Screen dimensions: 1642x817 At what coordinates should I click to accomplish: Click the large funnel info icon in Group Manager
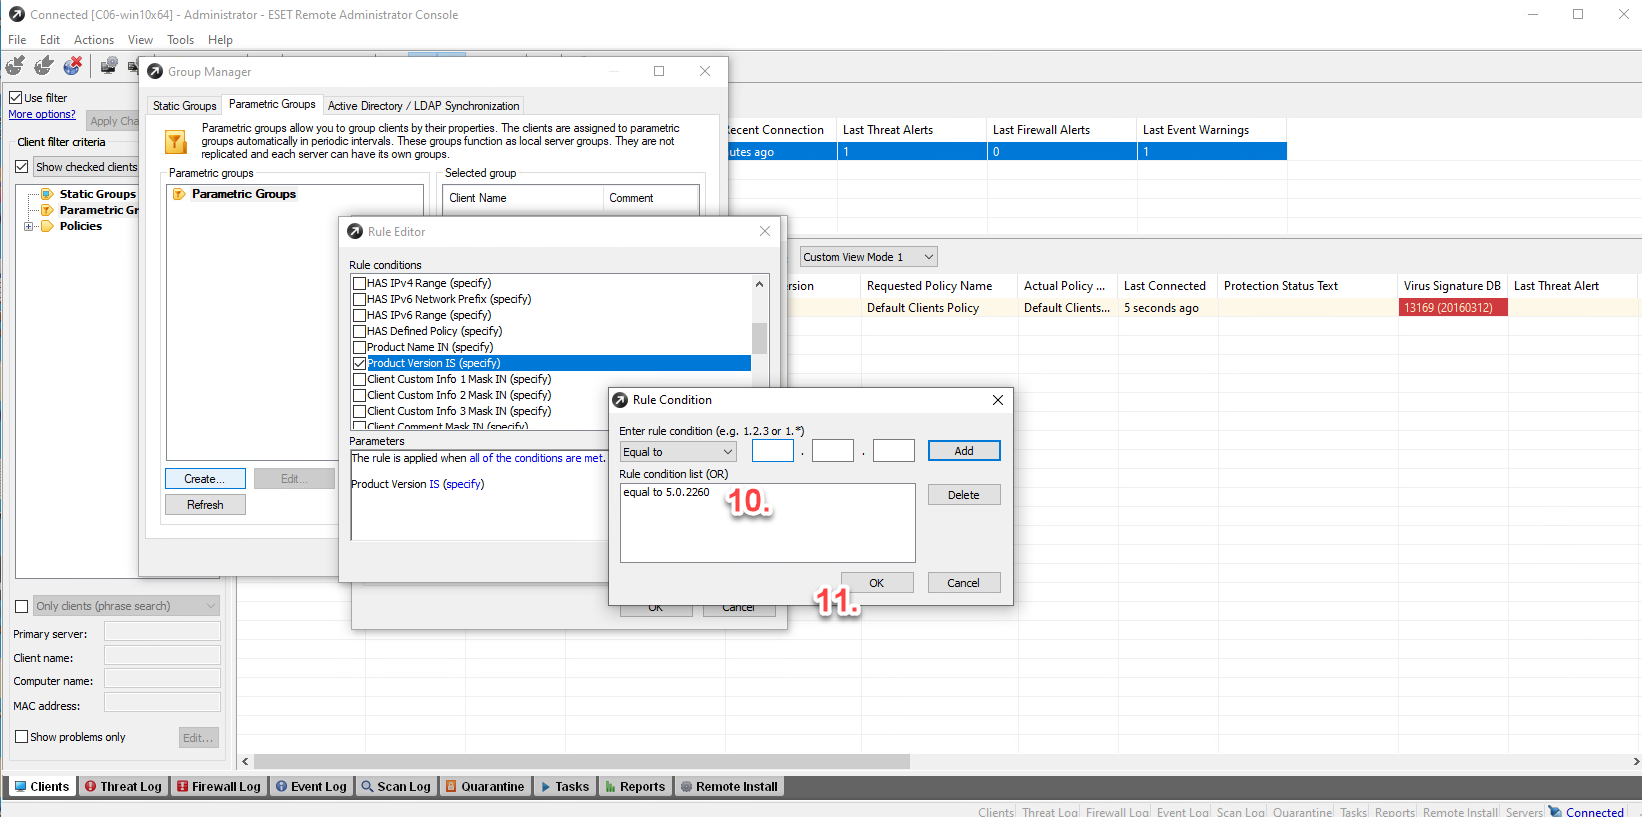[x=176, y=142]
